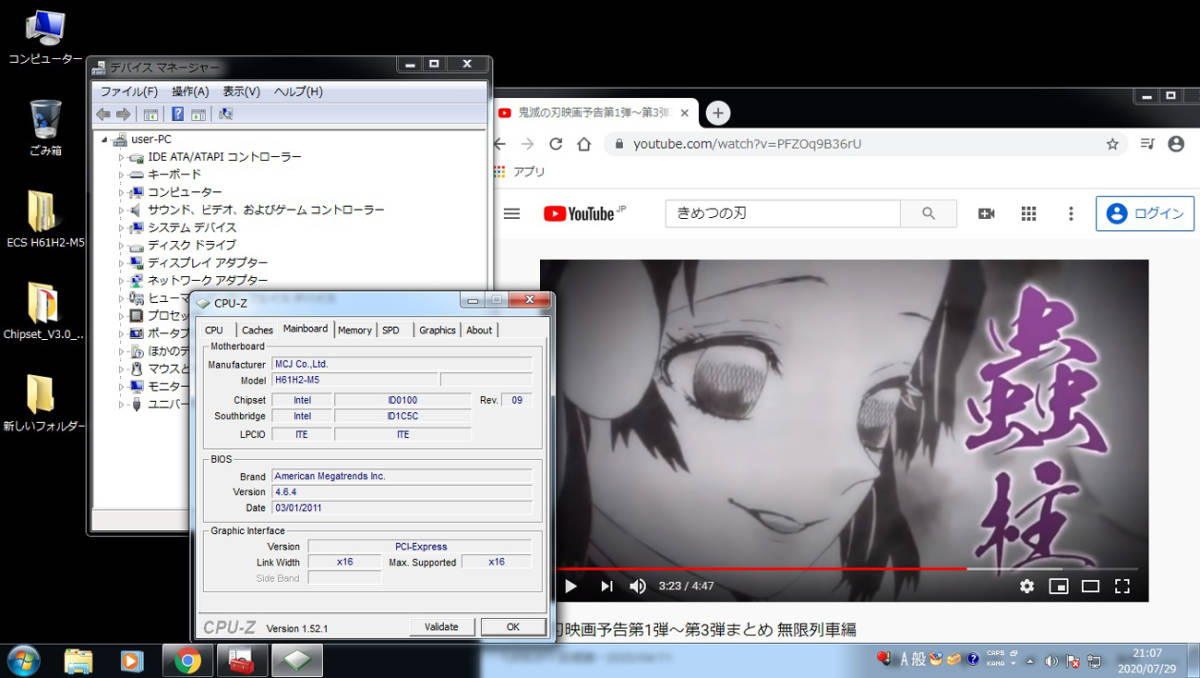Open YouTube player settings gear
Image resolution: width=1200 pixels, height=678 pixels.
coord(1026,586)
